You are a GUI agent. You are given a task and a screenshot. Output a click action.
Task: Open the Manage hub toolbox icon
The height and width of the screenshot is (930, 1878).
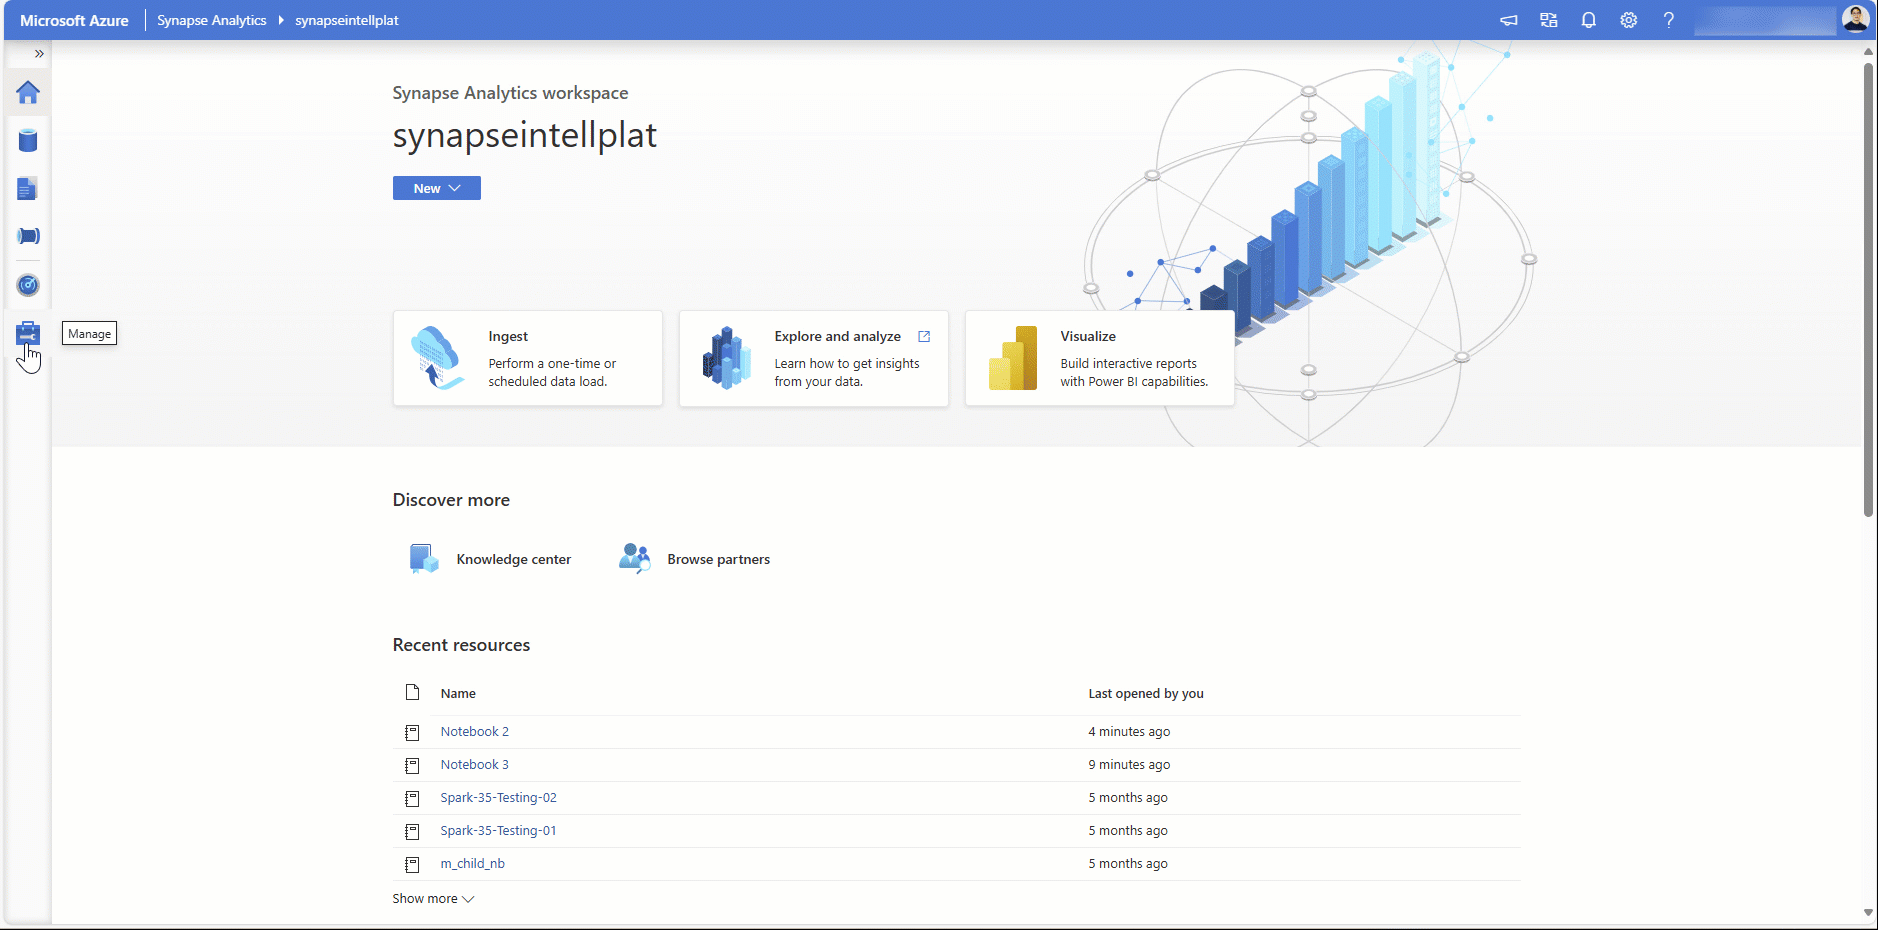28,334
